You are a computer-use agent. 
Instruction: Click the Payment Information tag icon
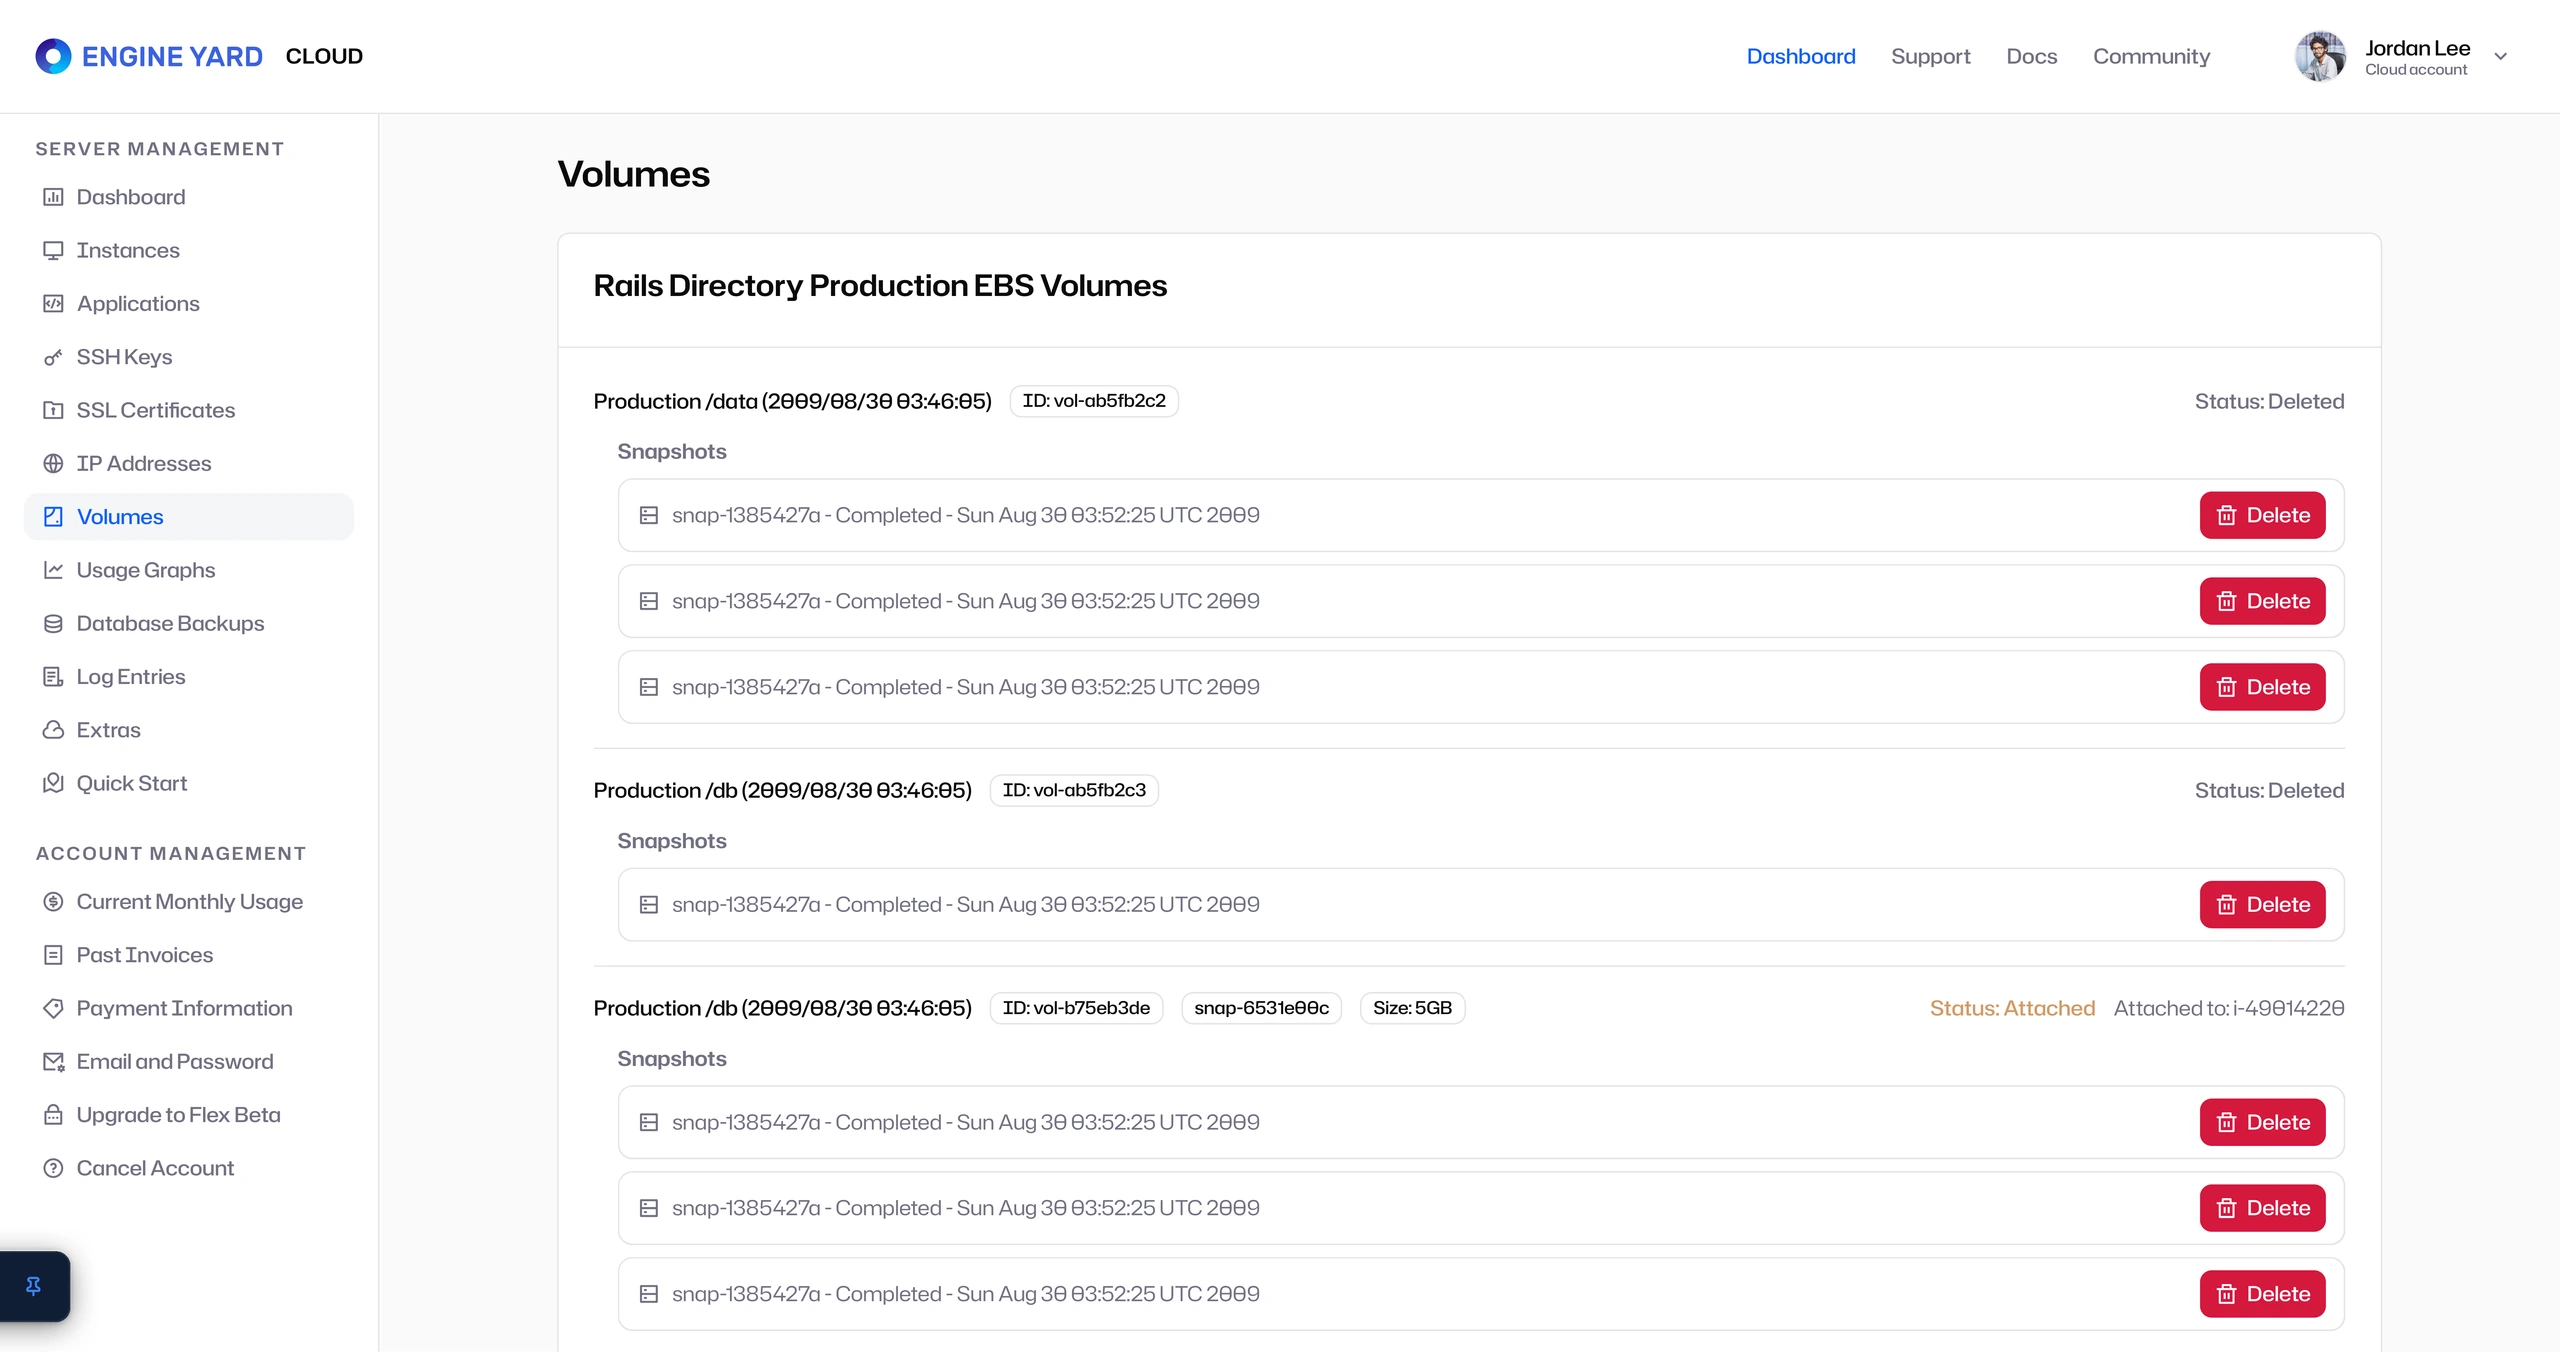point(53,1009)
